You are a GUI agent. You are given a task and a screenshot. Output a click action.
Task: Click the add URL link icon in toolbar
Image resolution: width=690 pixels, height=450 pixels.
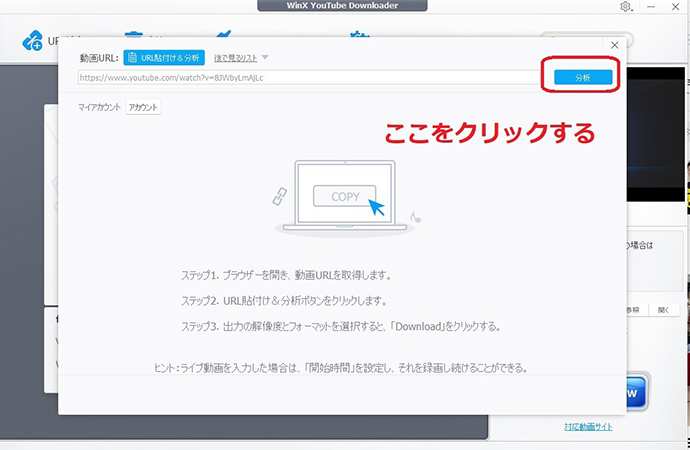33,41
